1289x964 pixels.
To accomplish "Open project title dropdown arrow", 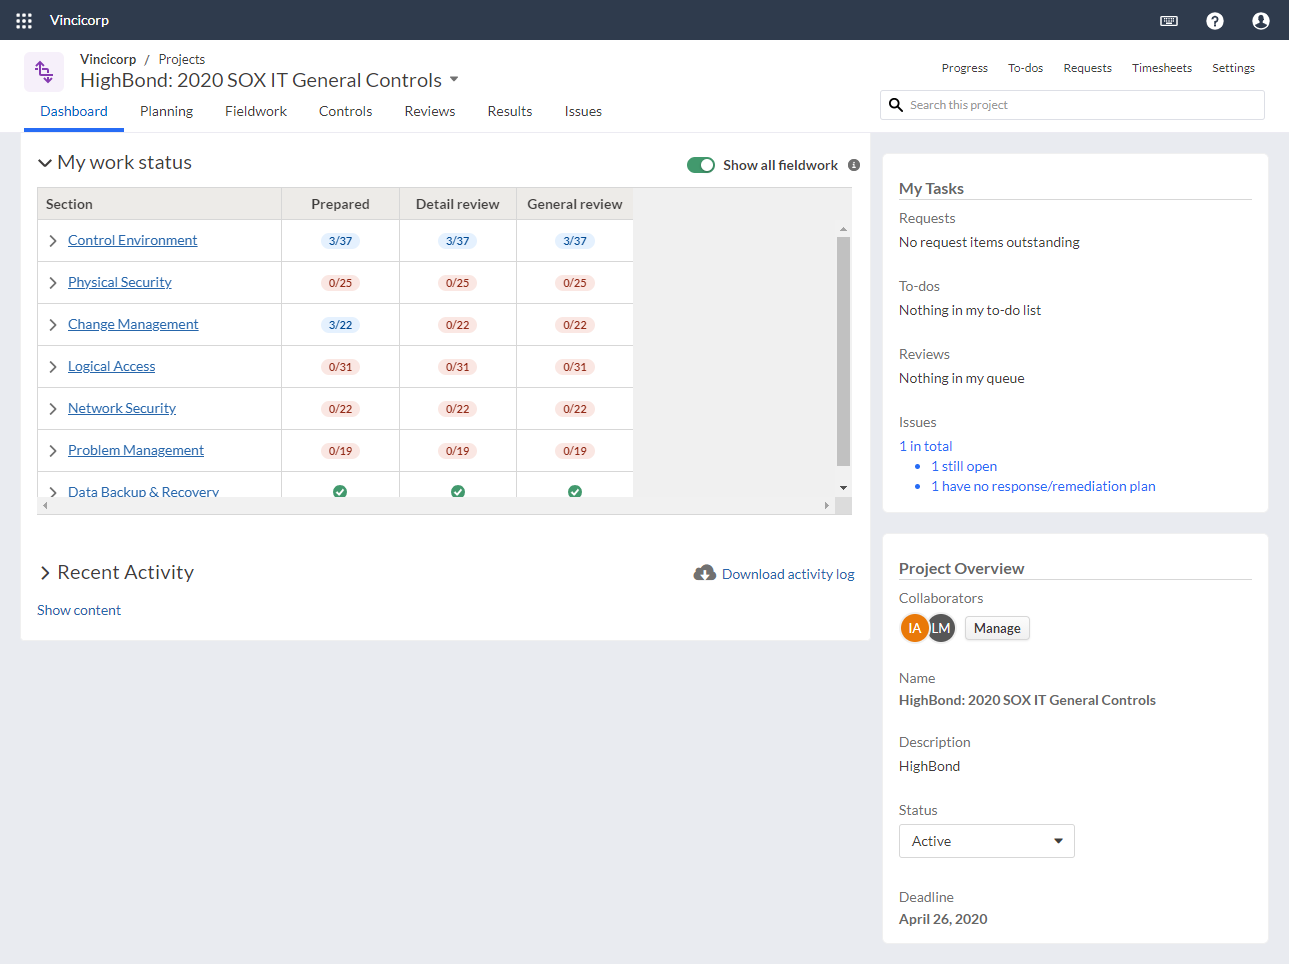I will [x=454, y=79].
